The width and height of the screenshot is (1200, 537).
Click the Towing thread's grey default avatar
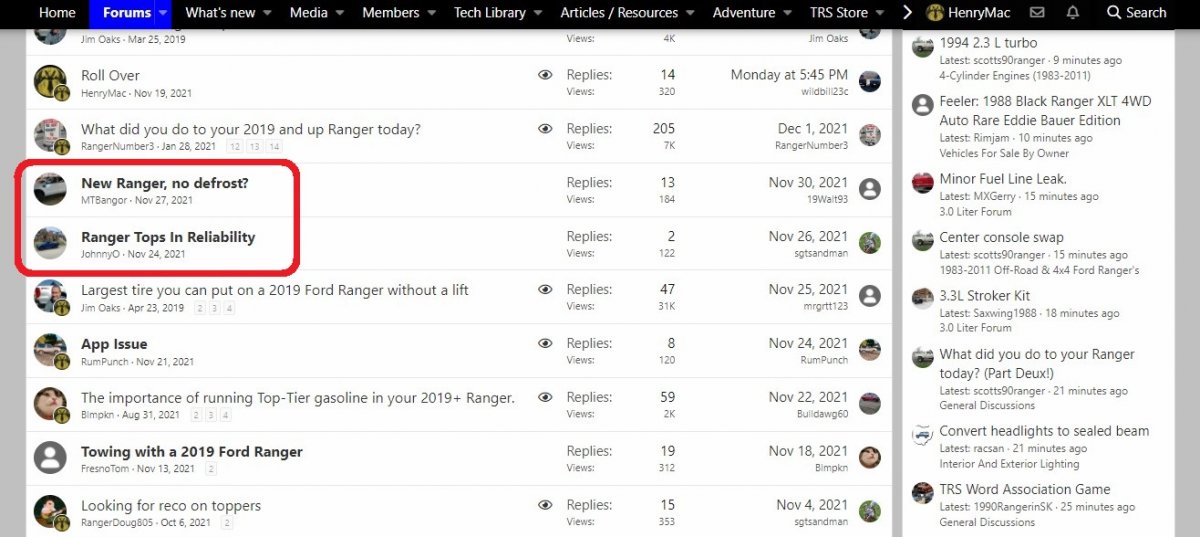pos(50,458)
